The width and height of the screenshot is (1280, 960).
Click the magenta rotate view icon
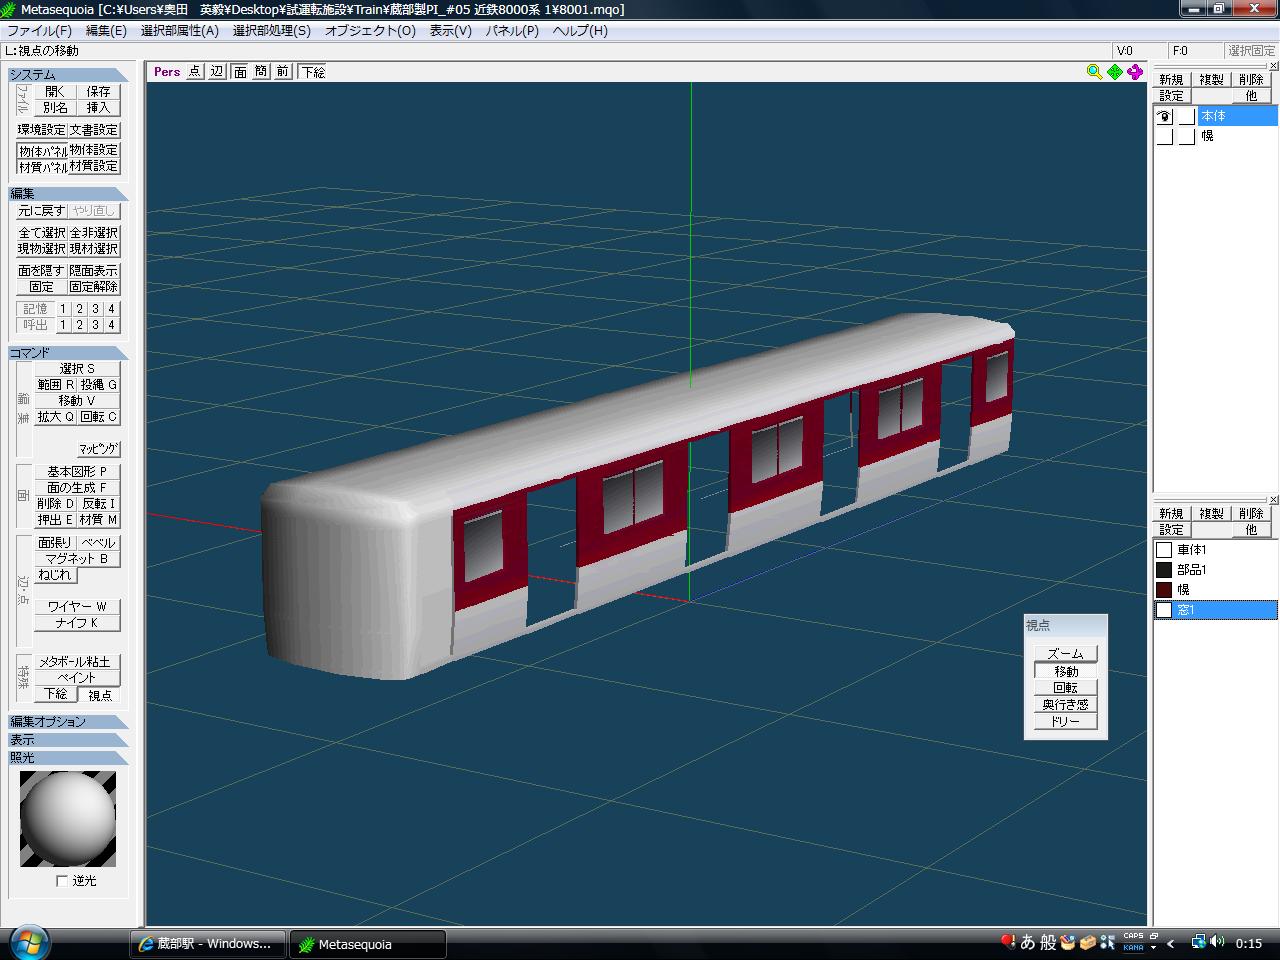click(1135, 72)
